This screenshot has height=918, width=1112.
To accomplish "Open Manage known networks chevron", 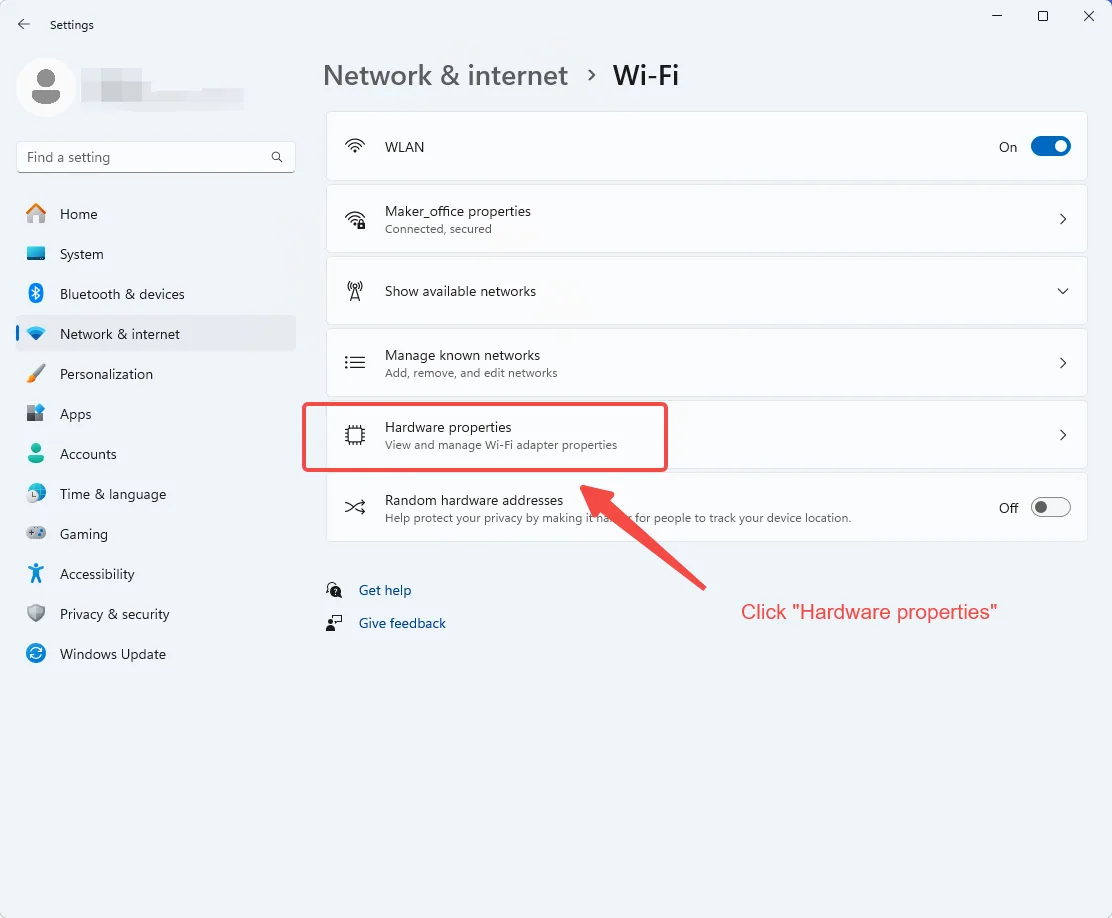I will tap(1062, 363).
